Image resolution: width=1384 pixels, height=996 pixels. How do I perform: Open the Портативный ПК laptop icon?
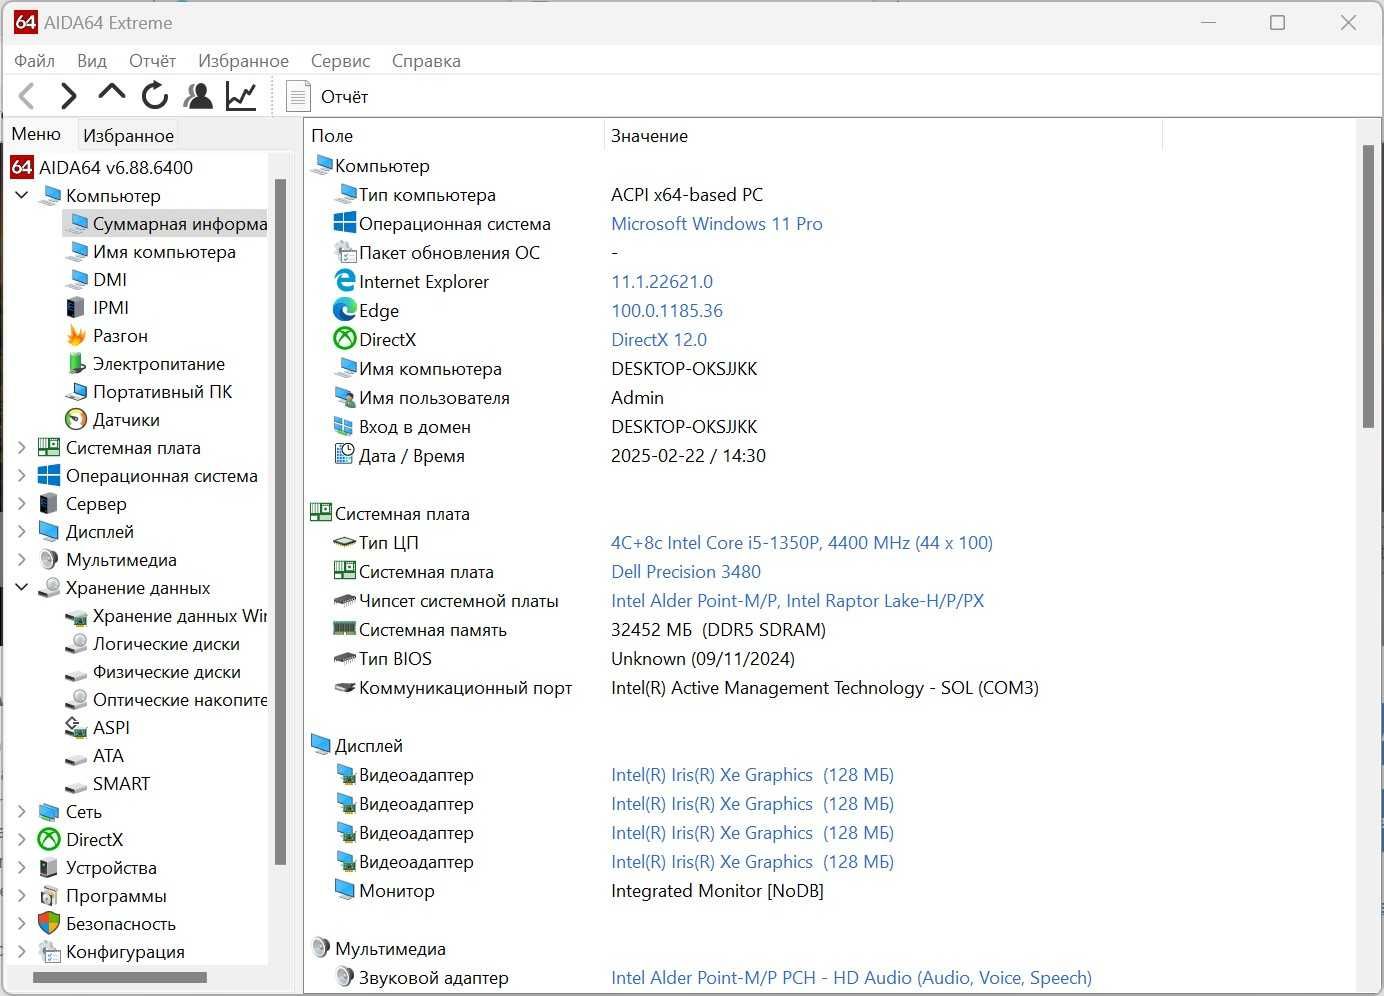(77, 392)
